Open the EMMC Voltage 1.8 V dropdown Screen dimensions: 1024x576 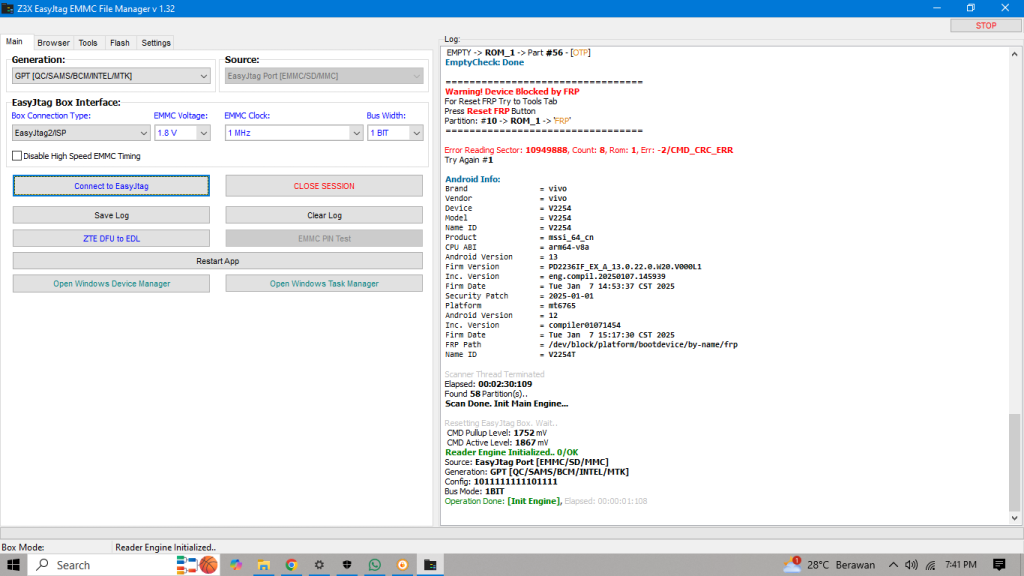click(x=182, y=133)
